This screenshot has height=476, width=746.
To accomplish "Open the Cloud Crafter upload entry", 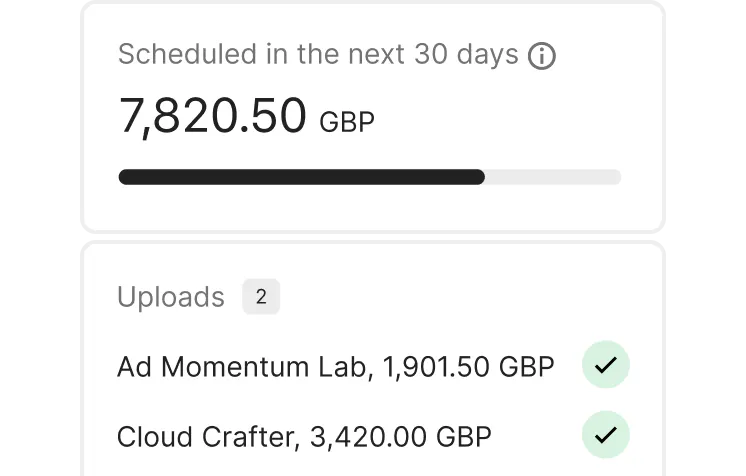I will click(304, 436).
